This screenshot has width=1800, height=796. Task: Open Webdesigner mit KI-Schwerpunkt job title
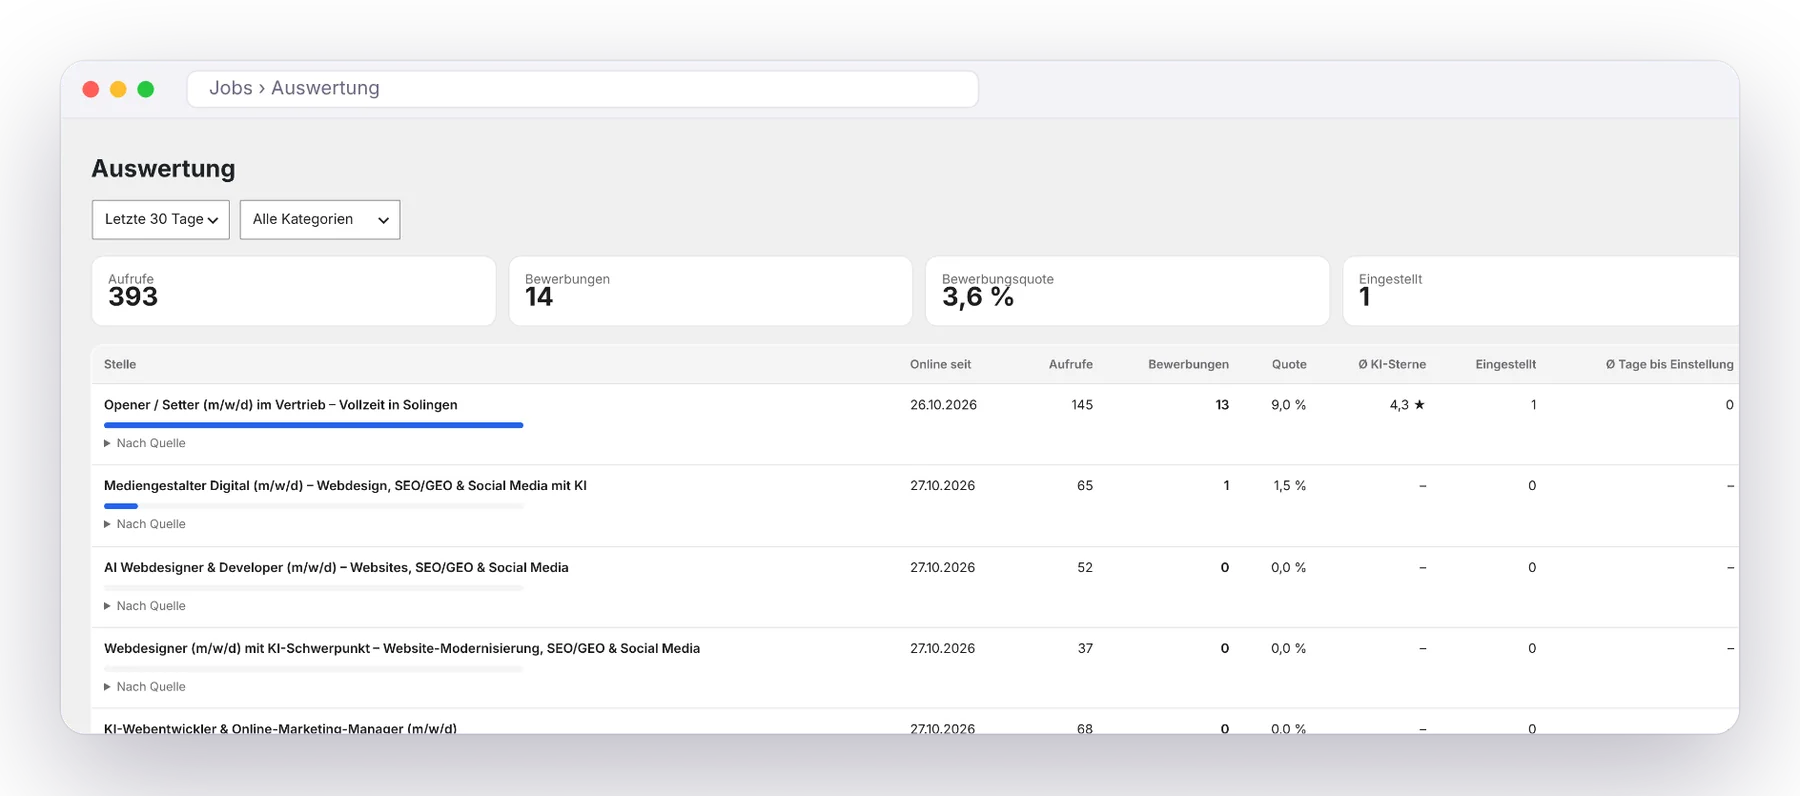click(402, 649)
